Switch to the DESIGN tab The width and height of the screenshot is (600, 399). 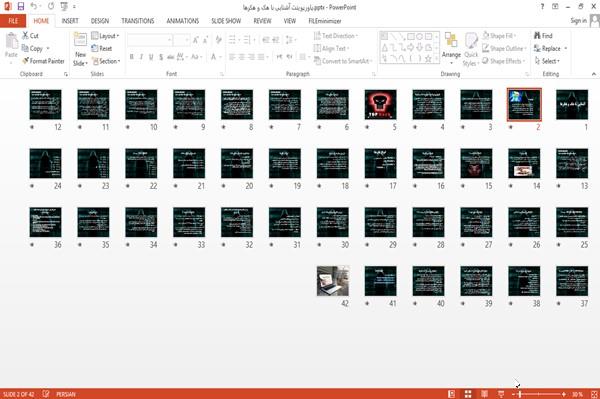(x=100, y=21)
